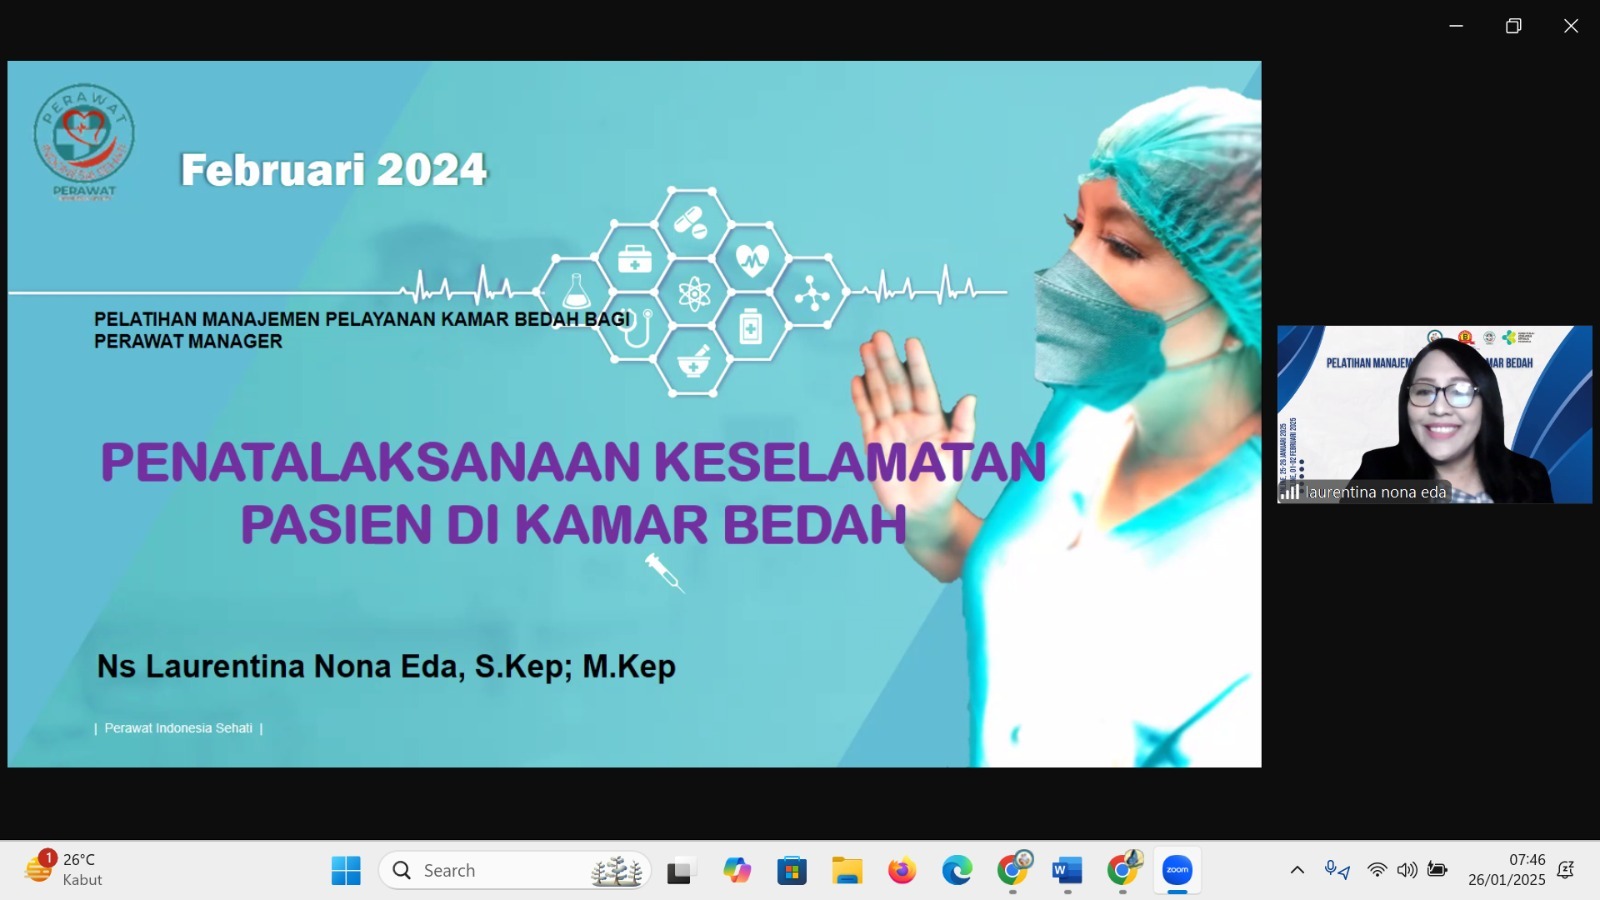The width and height of the screenshot is (1600, 900).
Task: Open the clock showing 07:46 and date
Action: (x=1507, y=870)
